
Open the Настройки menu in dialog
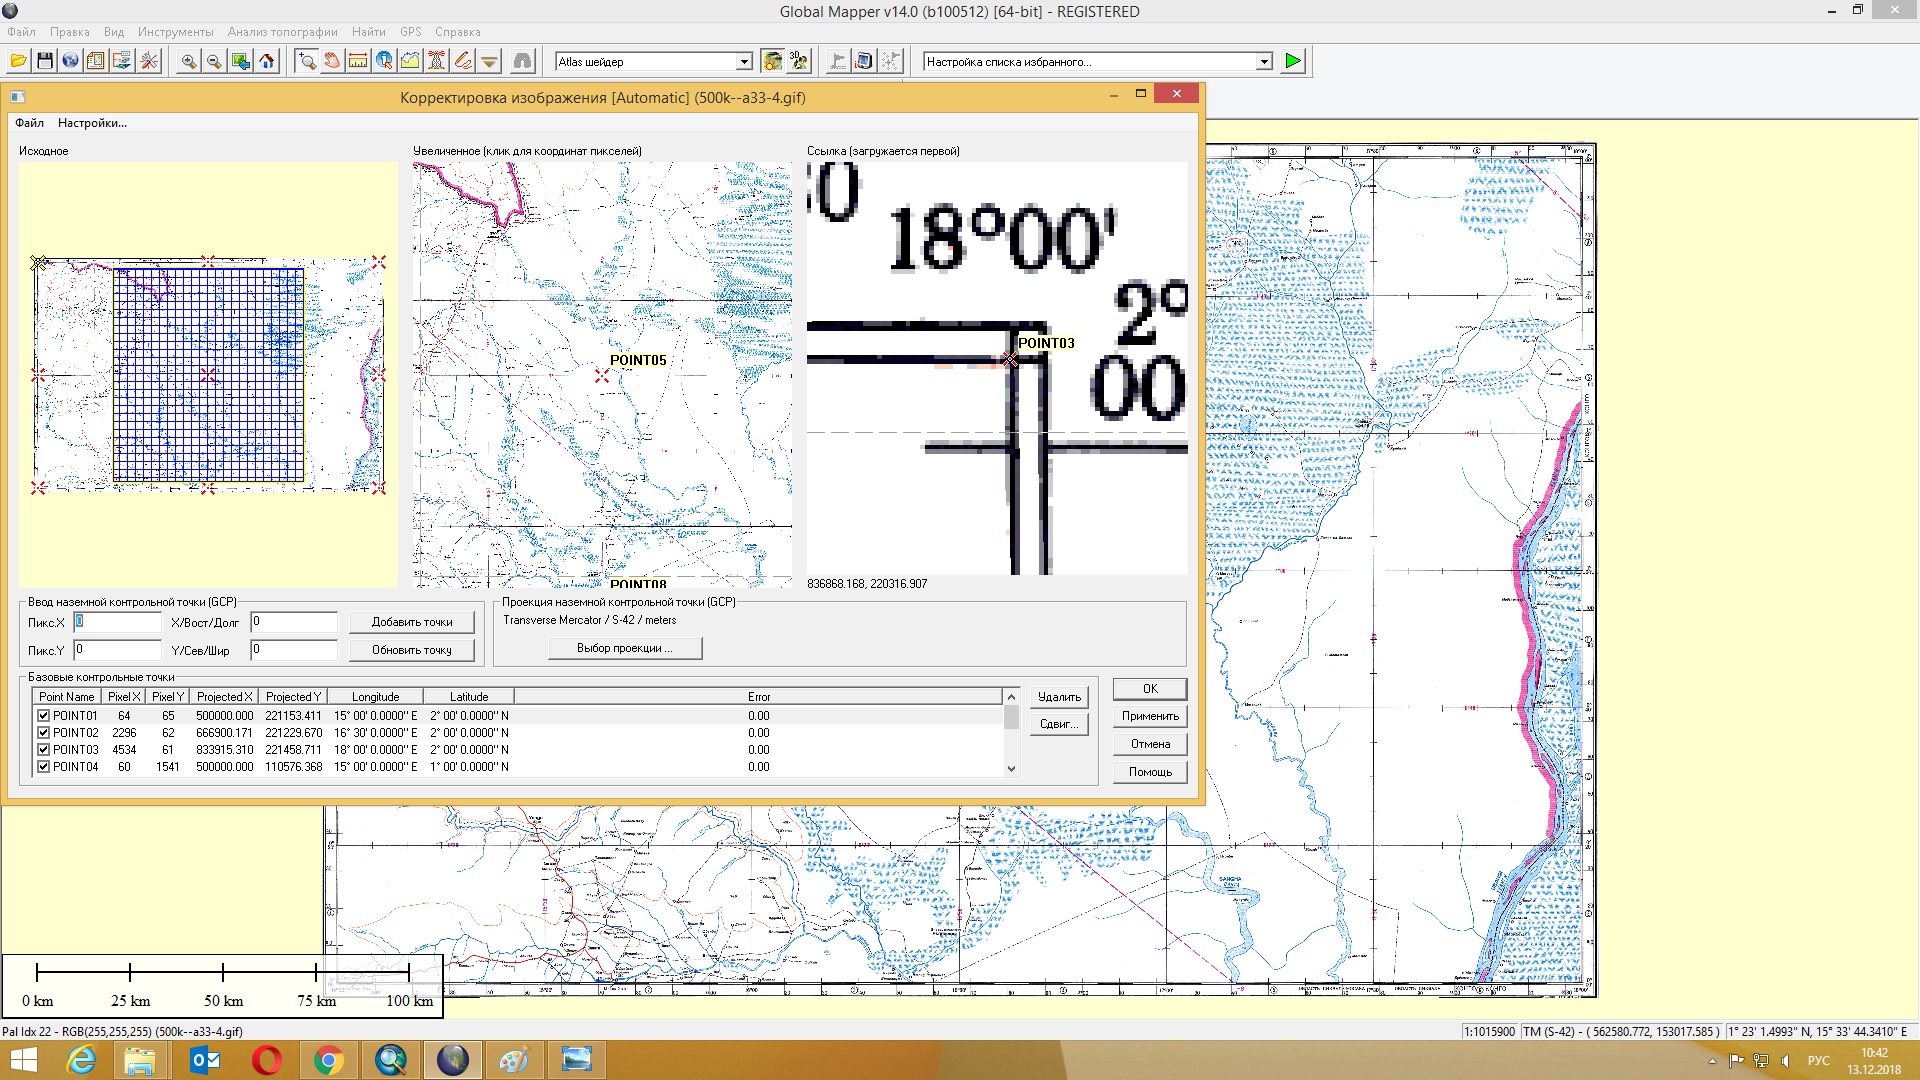92,123
